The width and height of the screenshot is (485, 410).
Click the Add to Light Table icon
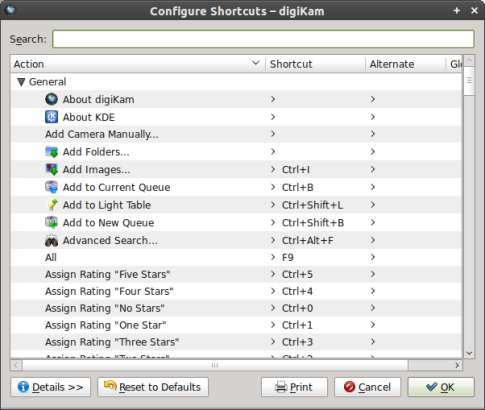[52, 205]
